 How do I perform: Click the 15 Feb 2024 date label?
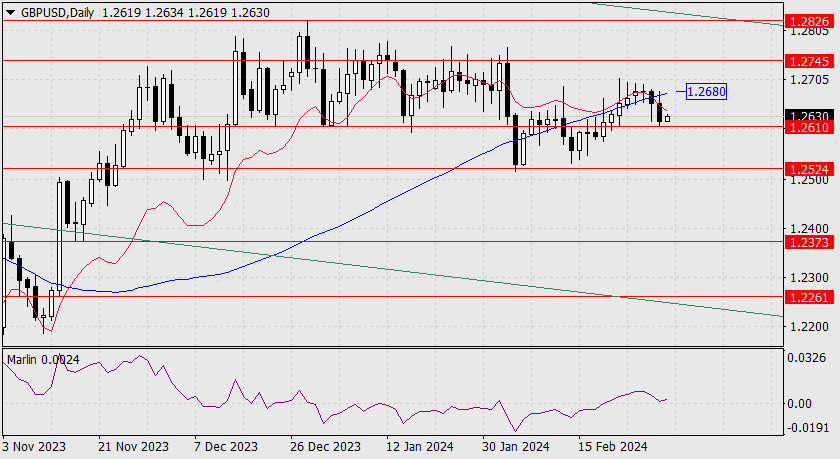613,447
